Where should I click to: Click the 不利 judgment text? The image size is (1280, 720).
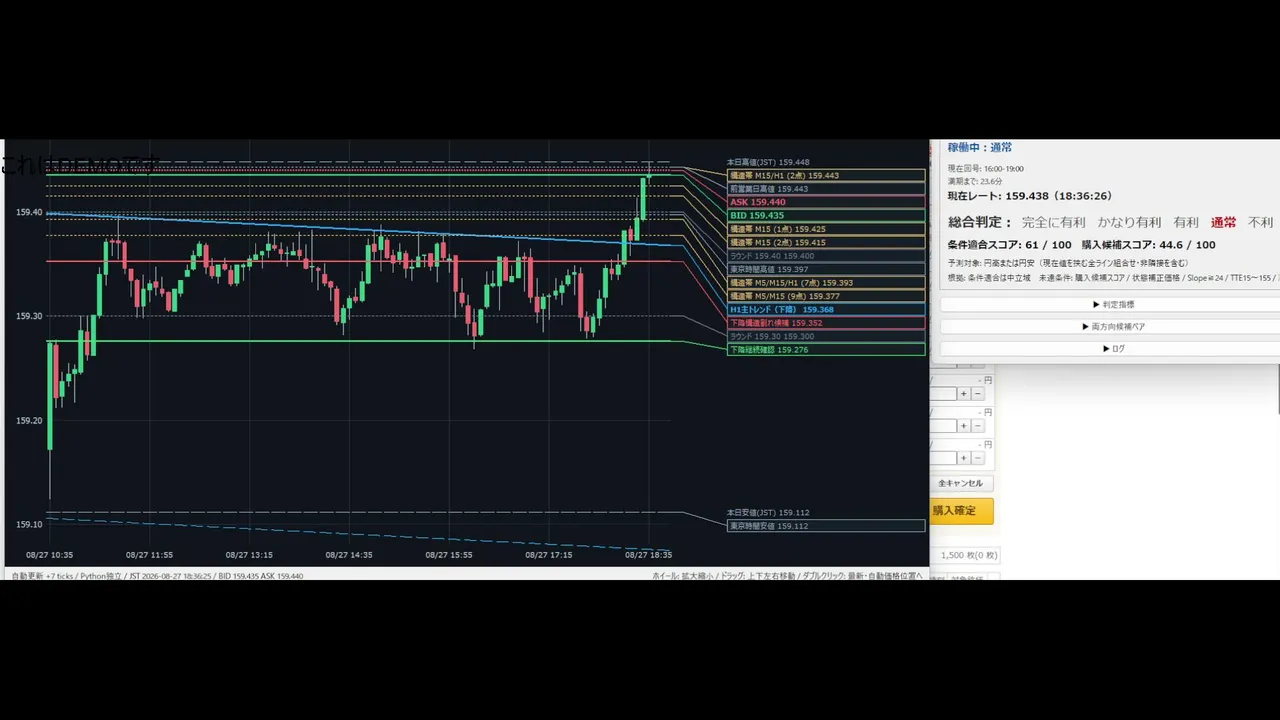point(1261,222)
